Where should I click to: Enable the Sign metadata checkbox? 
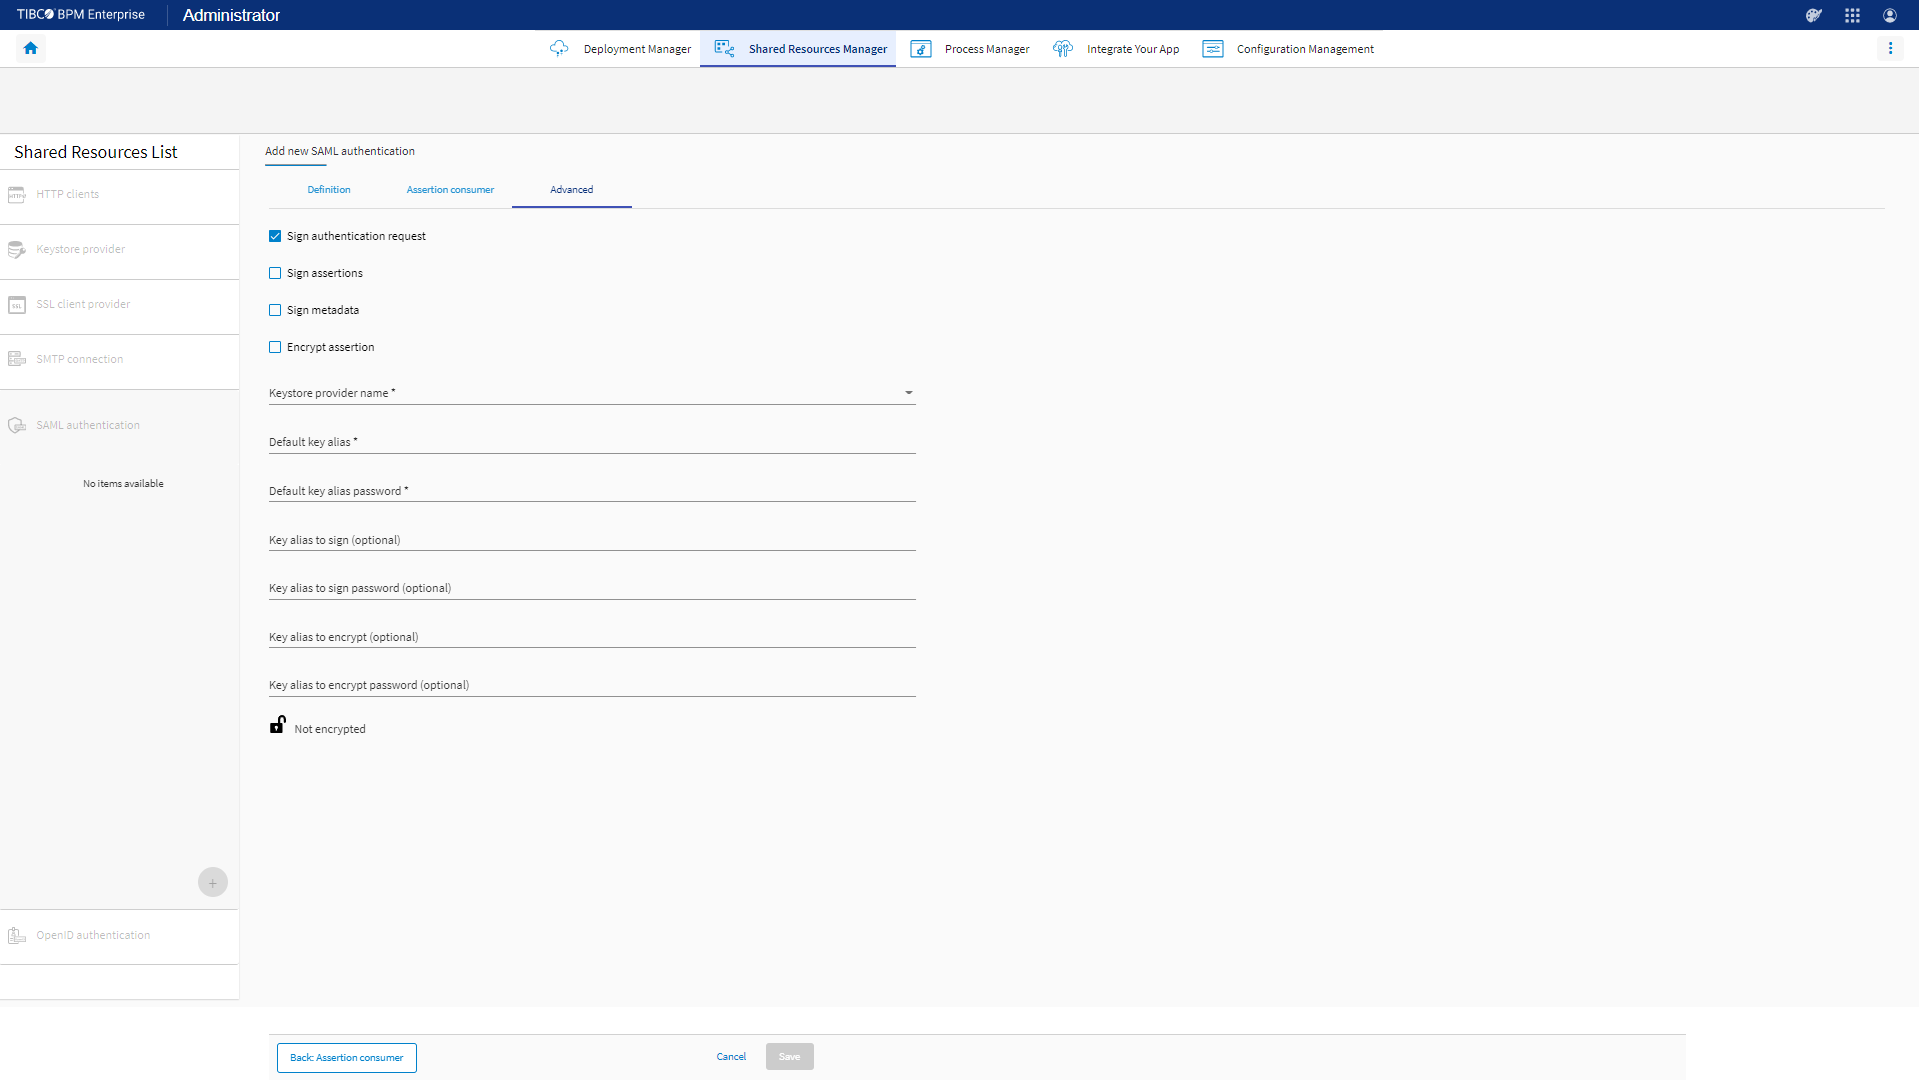coord(275,310)
